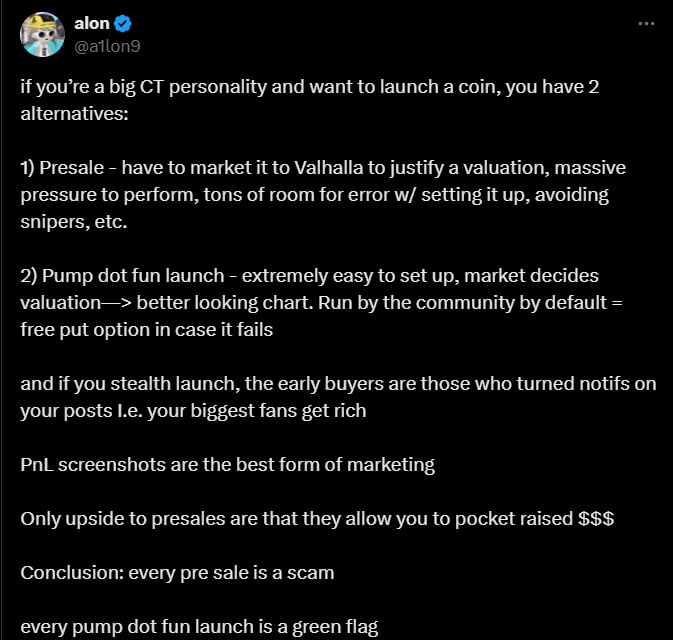Click the "PnL screenshots are the best" line

click(x=227, y=465)
